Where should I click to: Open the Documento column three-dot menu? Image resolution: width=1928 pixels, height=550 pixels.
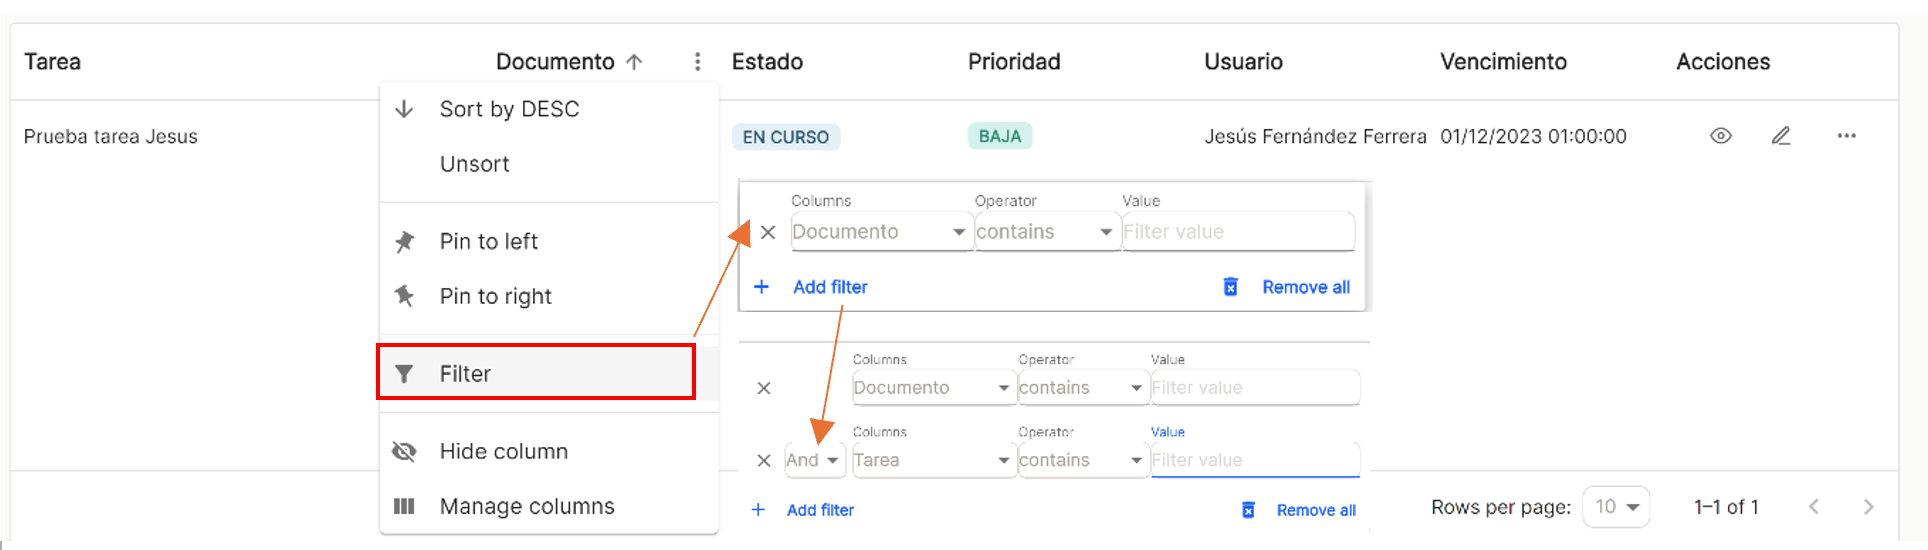[x=697, y=62]
